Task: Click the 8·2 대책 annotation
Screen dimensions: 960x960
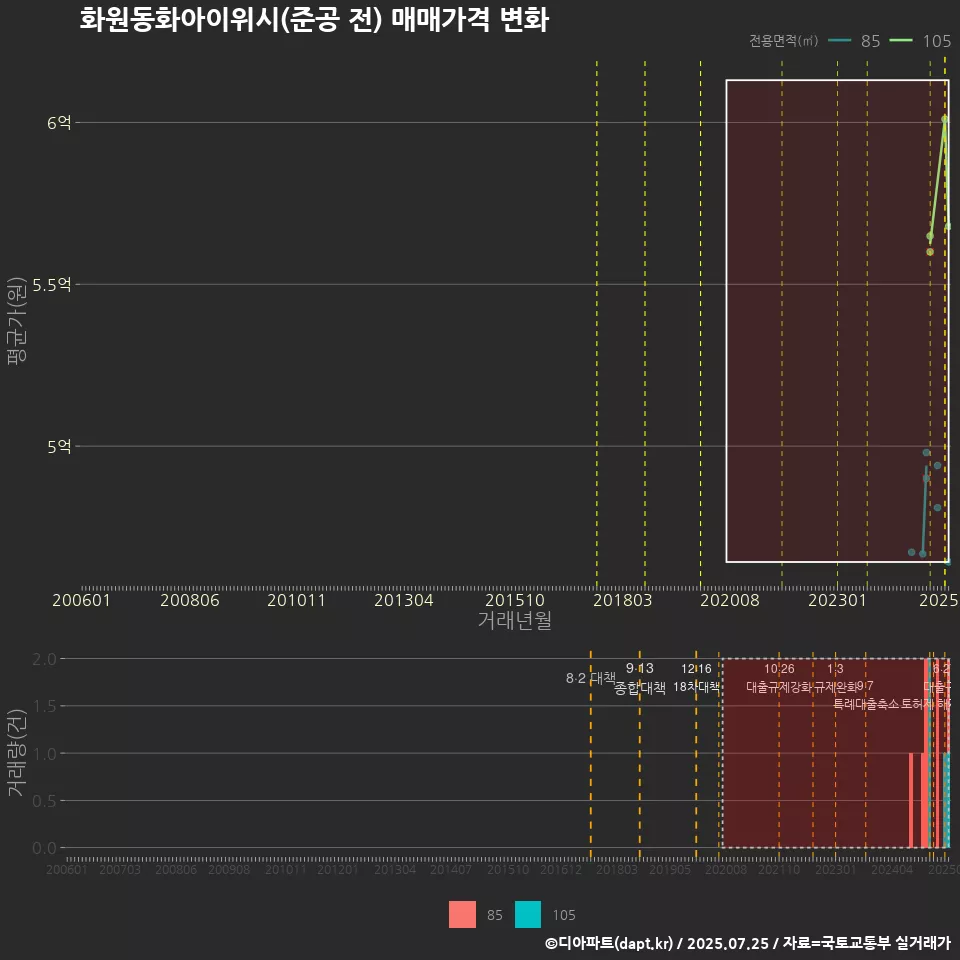Action: click(590, 678)
